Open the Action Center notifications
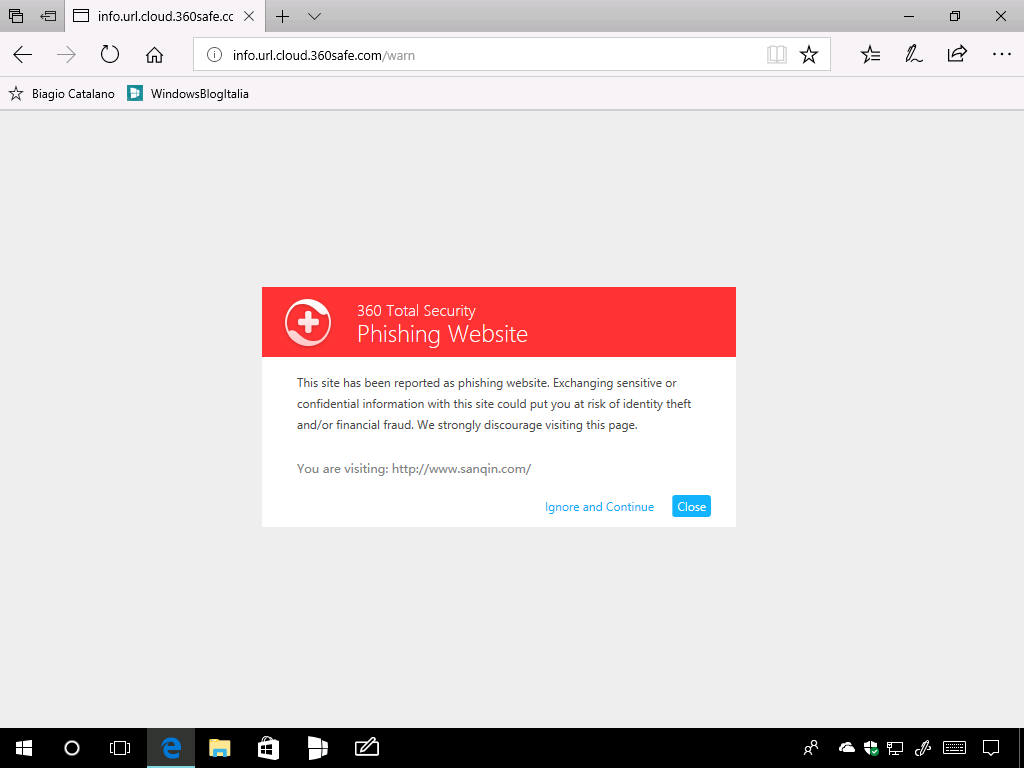The height and width of the screenshot is (768, 1024). [991, 748]
